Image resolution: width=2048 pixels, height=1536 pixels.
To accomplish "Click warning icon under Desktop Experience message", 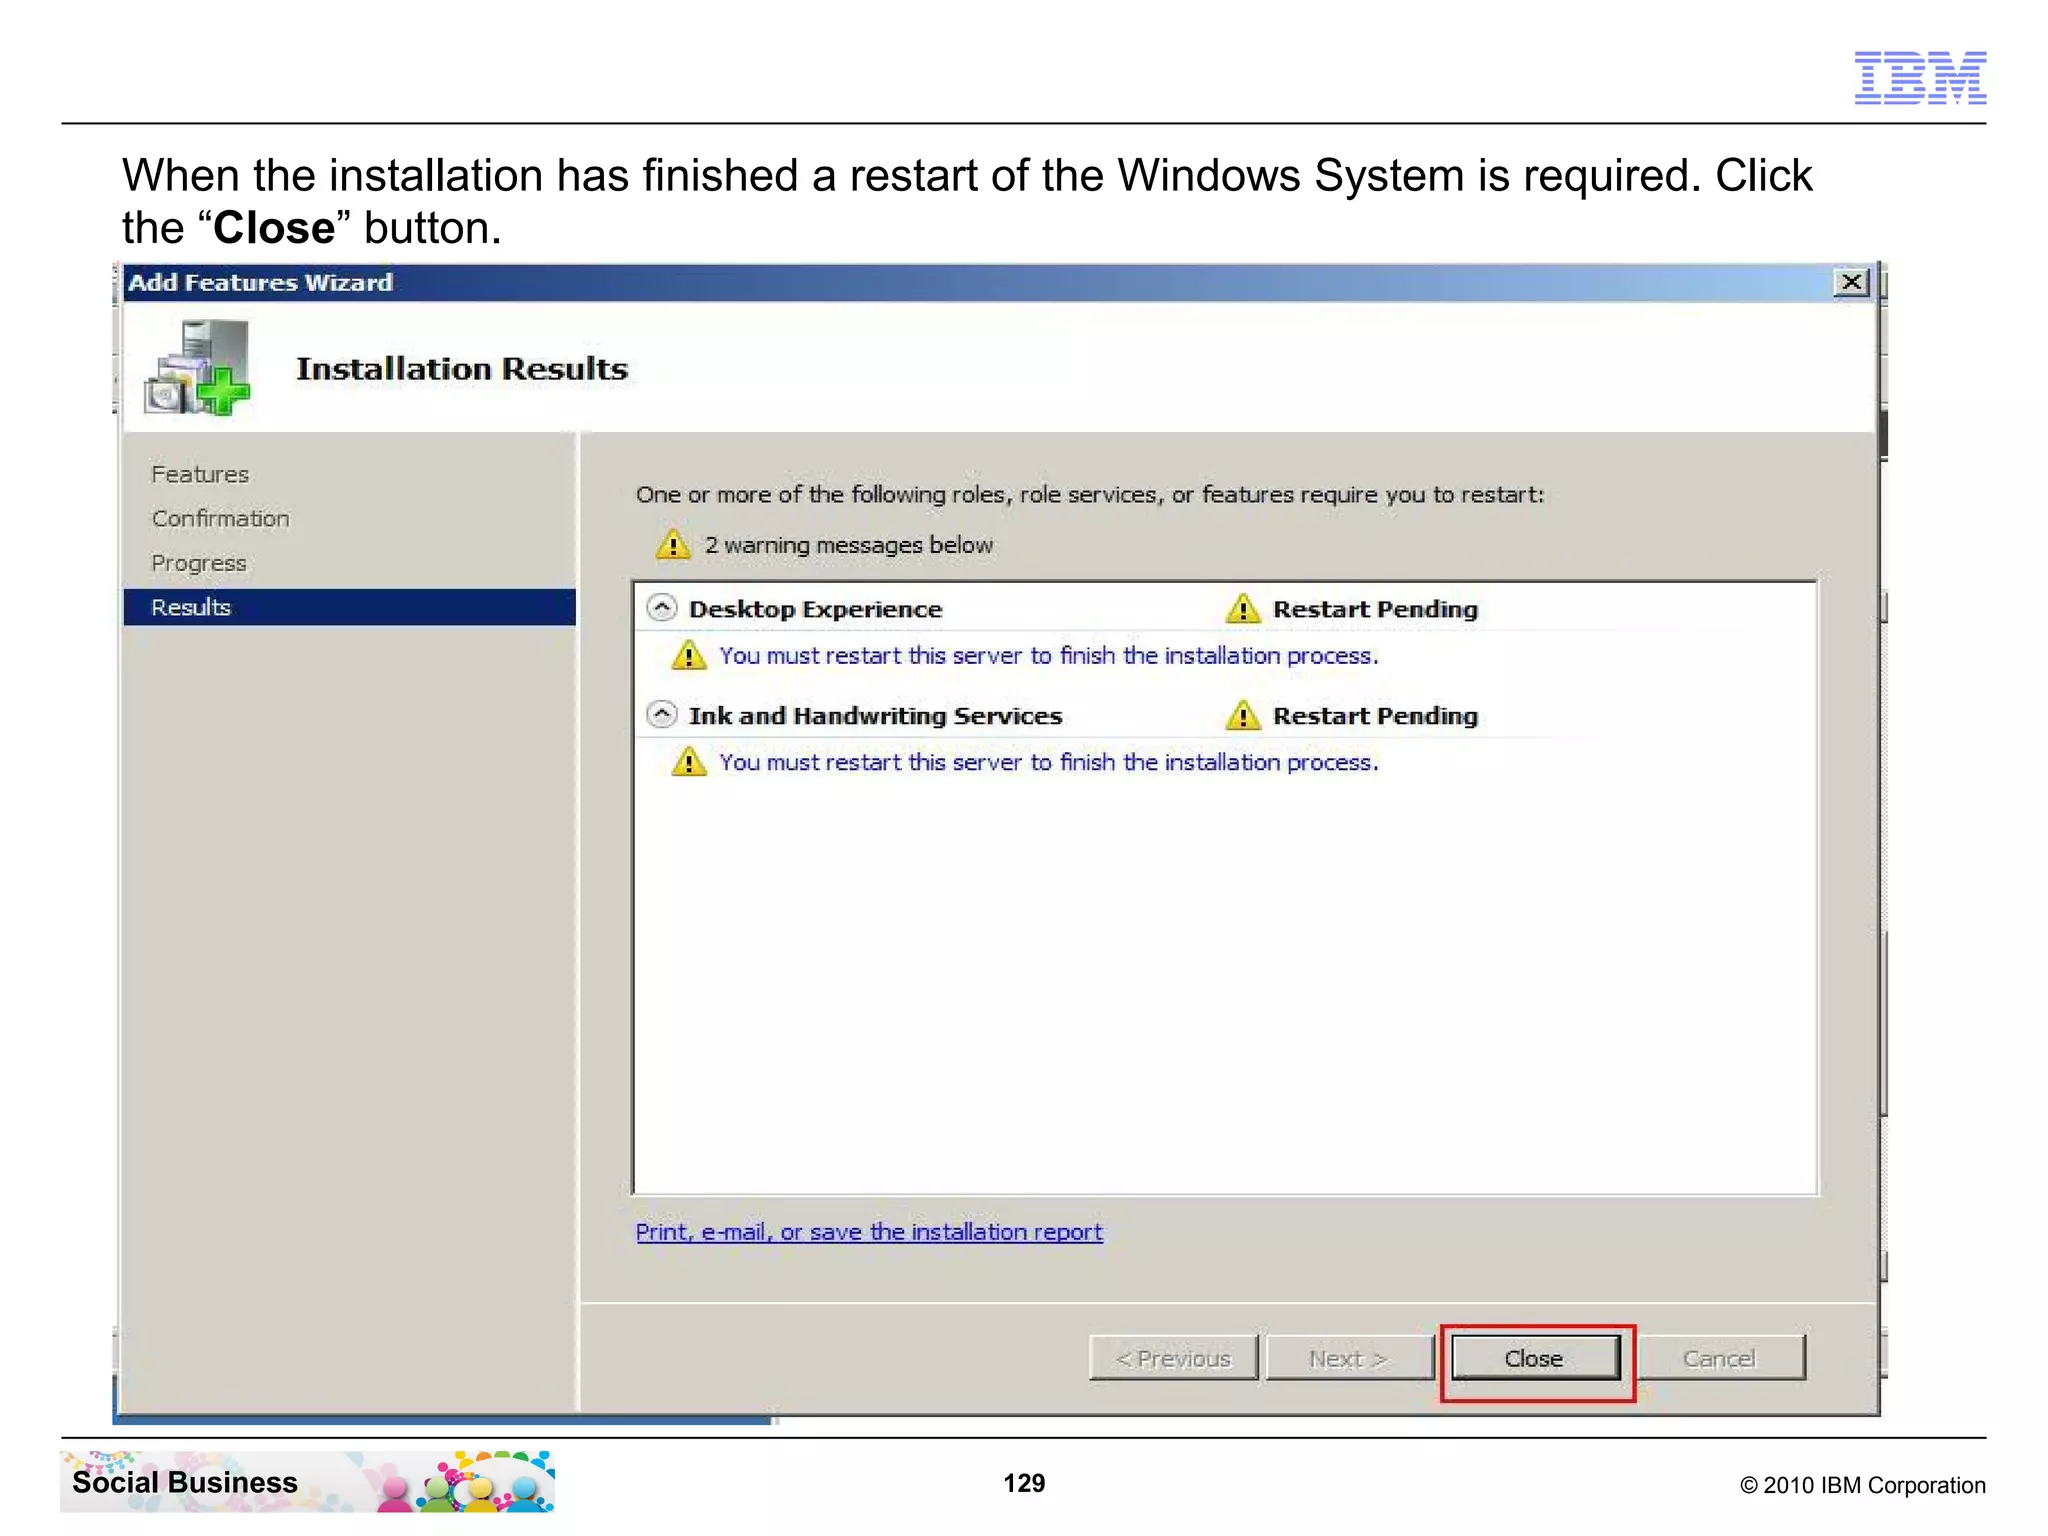I will (x=689, y=656).
